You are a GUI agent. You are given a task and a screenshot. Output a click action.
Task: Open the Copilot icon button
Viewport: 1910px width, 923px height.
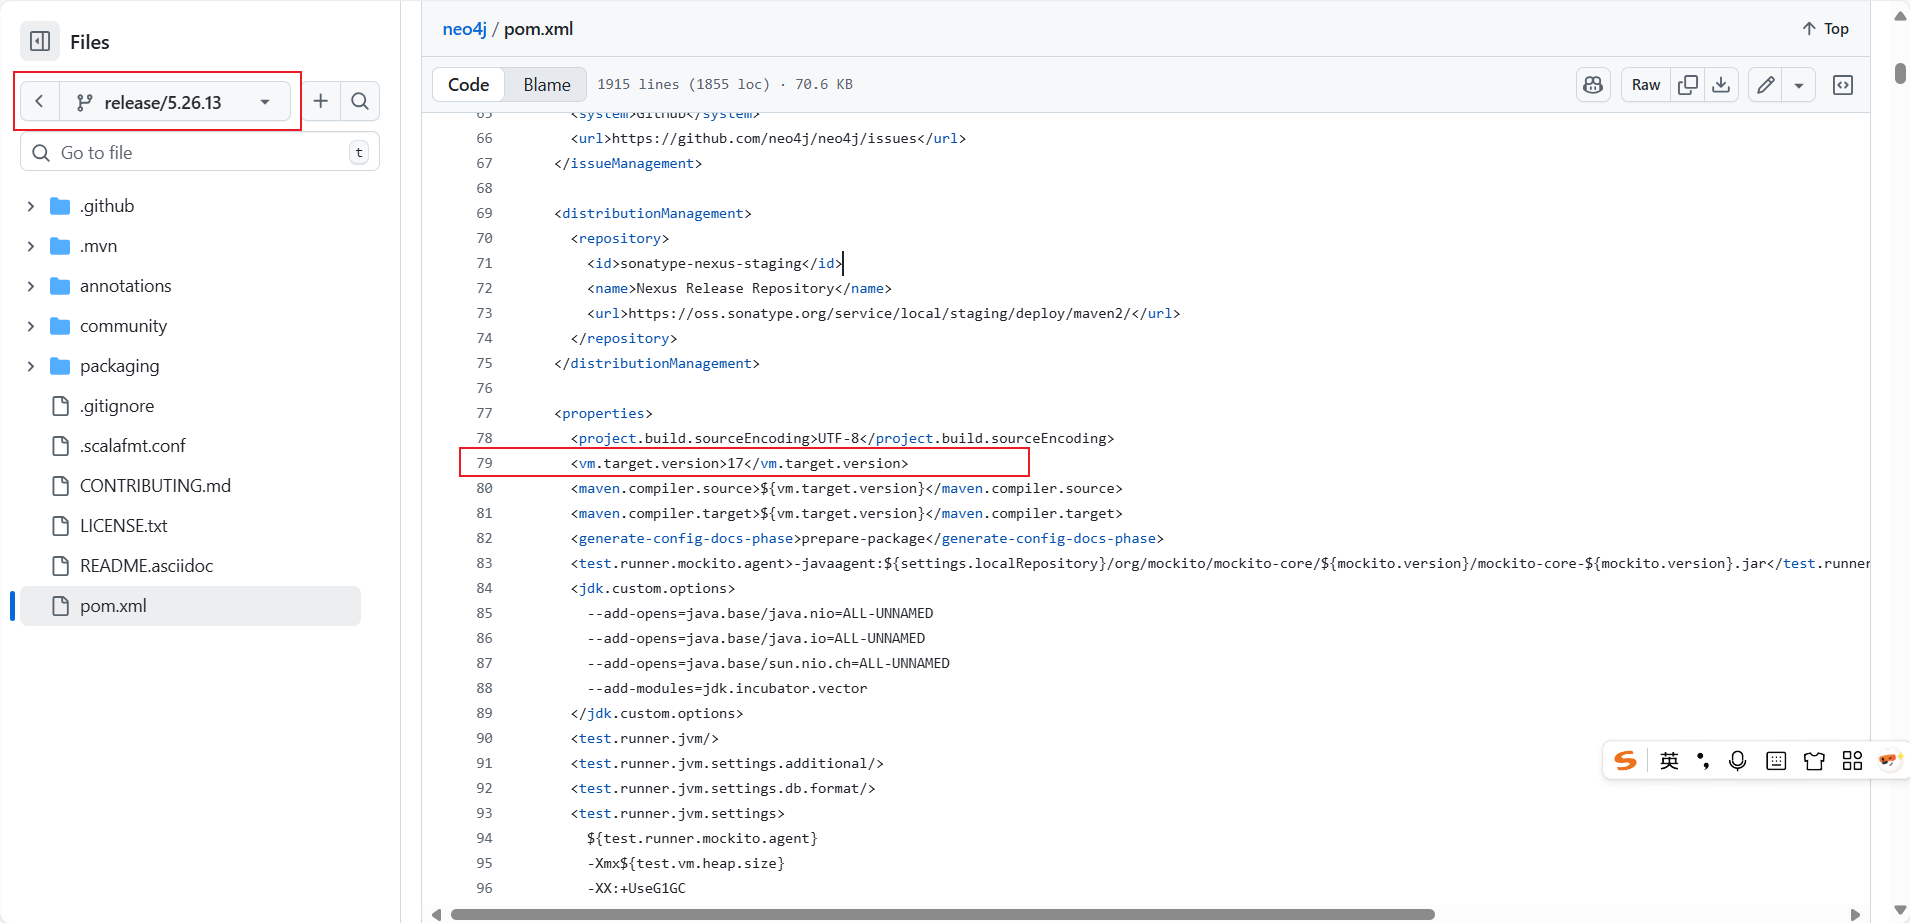[1593, 85]
